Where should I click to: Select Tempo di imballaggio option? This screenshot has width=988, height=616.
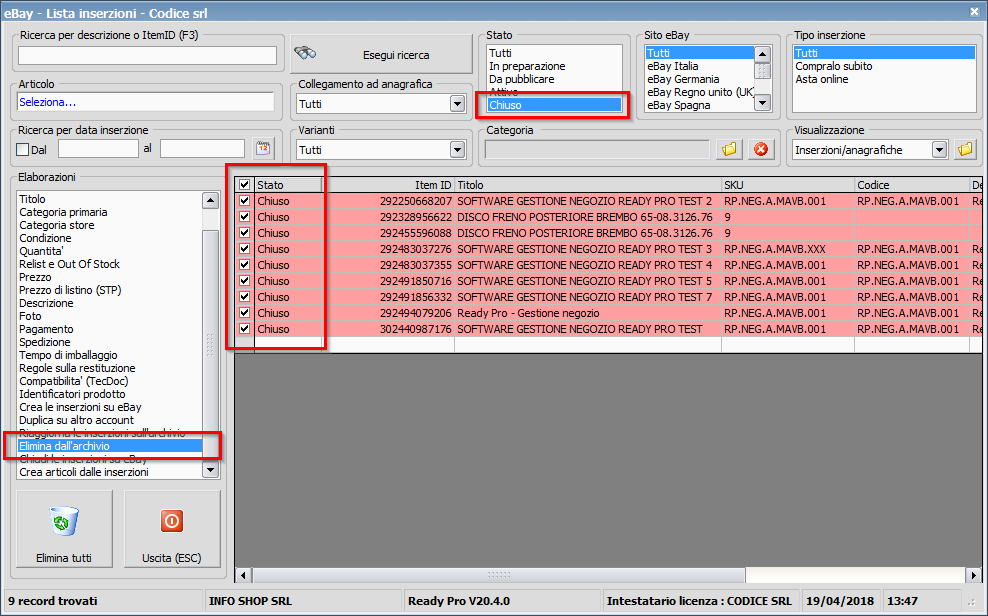click(110, 355)
